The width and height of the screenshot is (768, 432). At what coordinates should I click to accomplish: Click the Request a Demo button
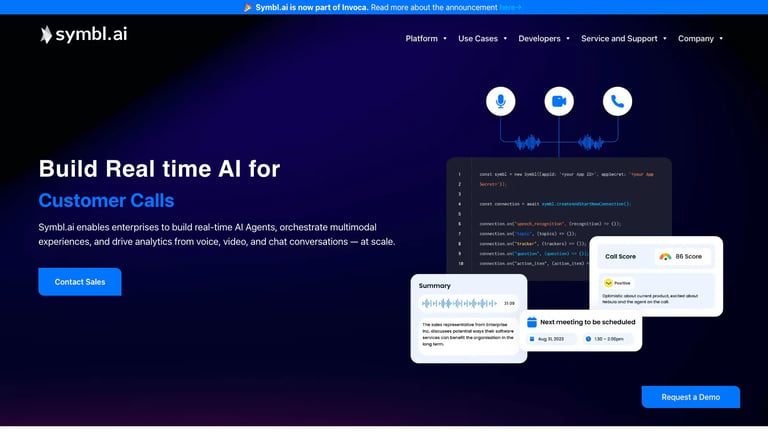691,397
